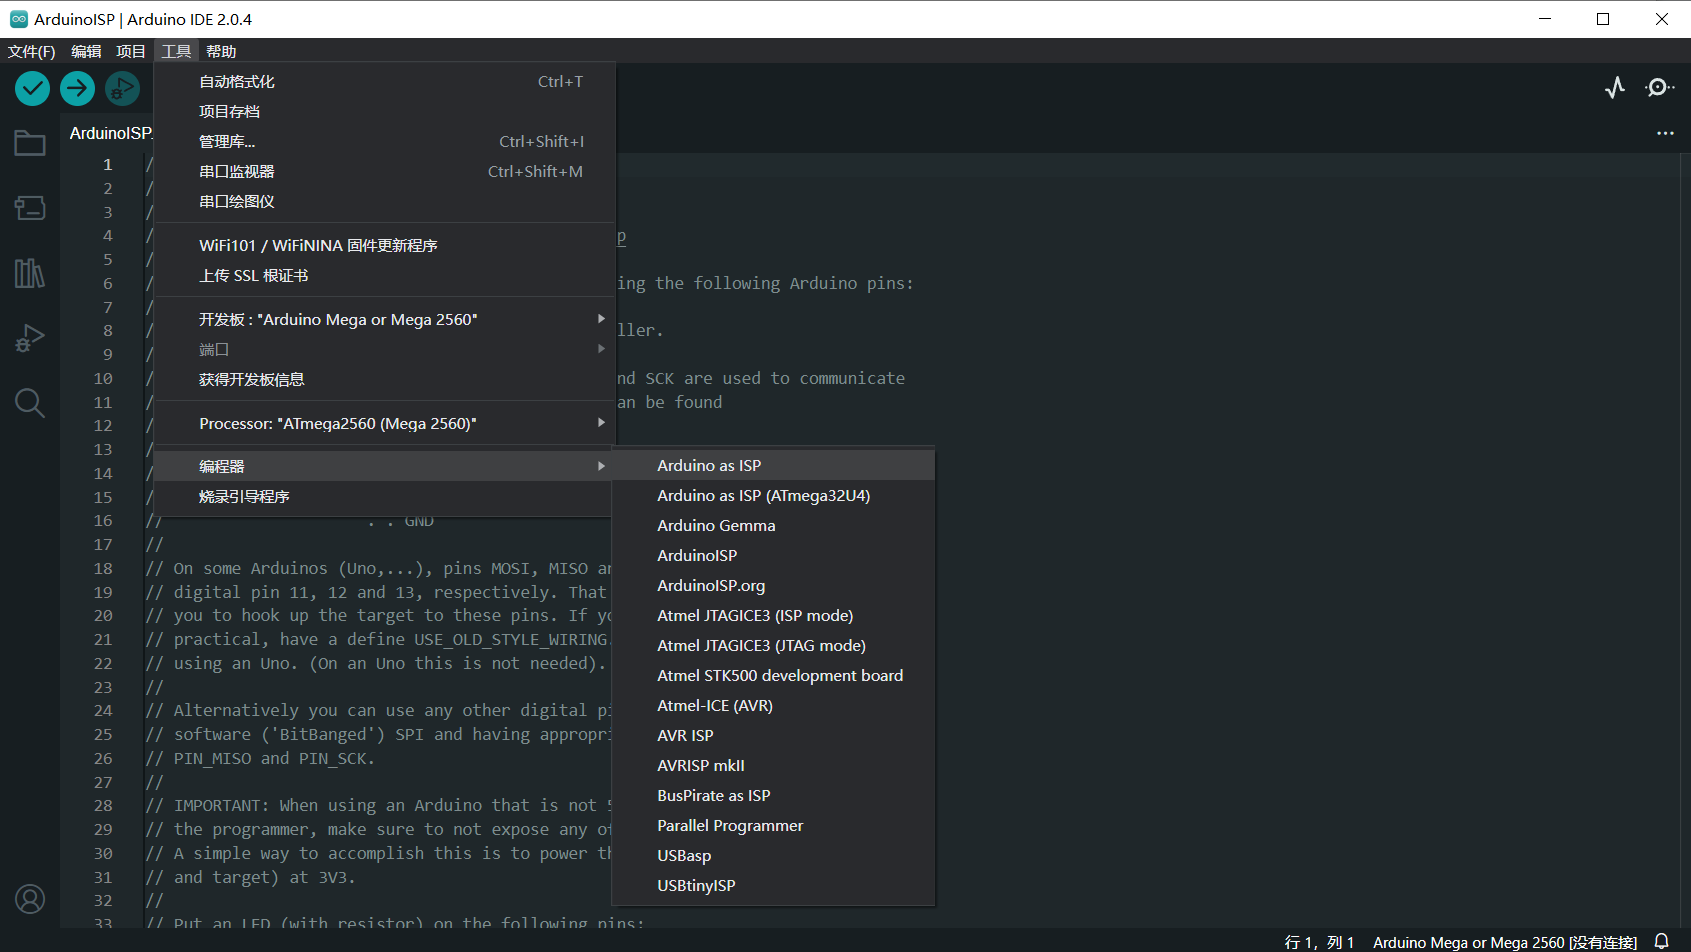This screenshot has width=1691, height=952.
Task: Run 烧录引导程序 from the menu
Action: point(385,496)
